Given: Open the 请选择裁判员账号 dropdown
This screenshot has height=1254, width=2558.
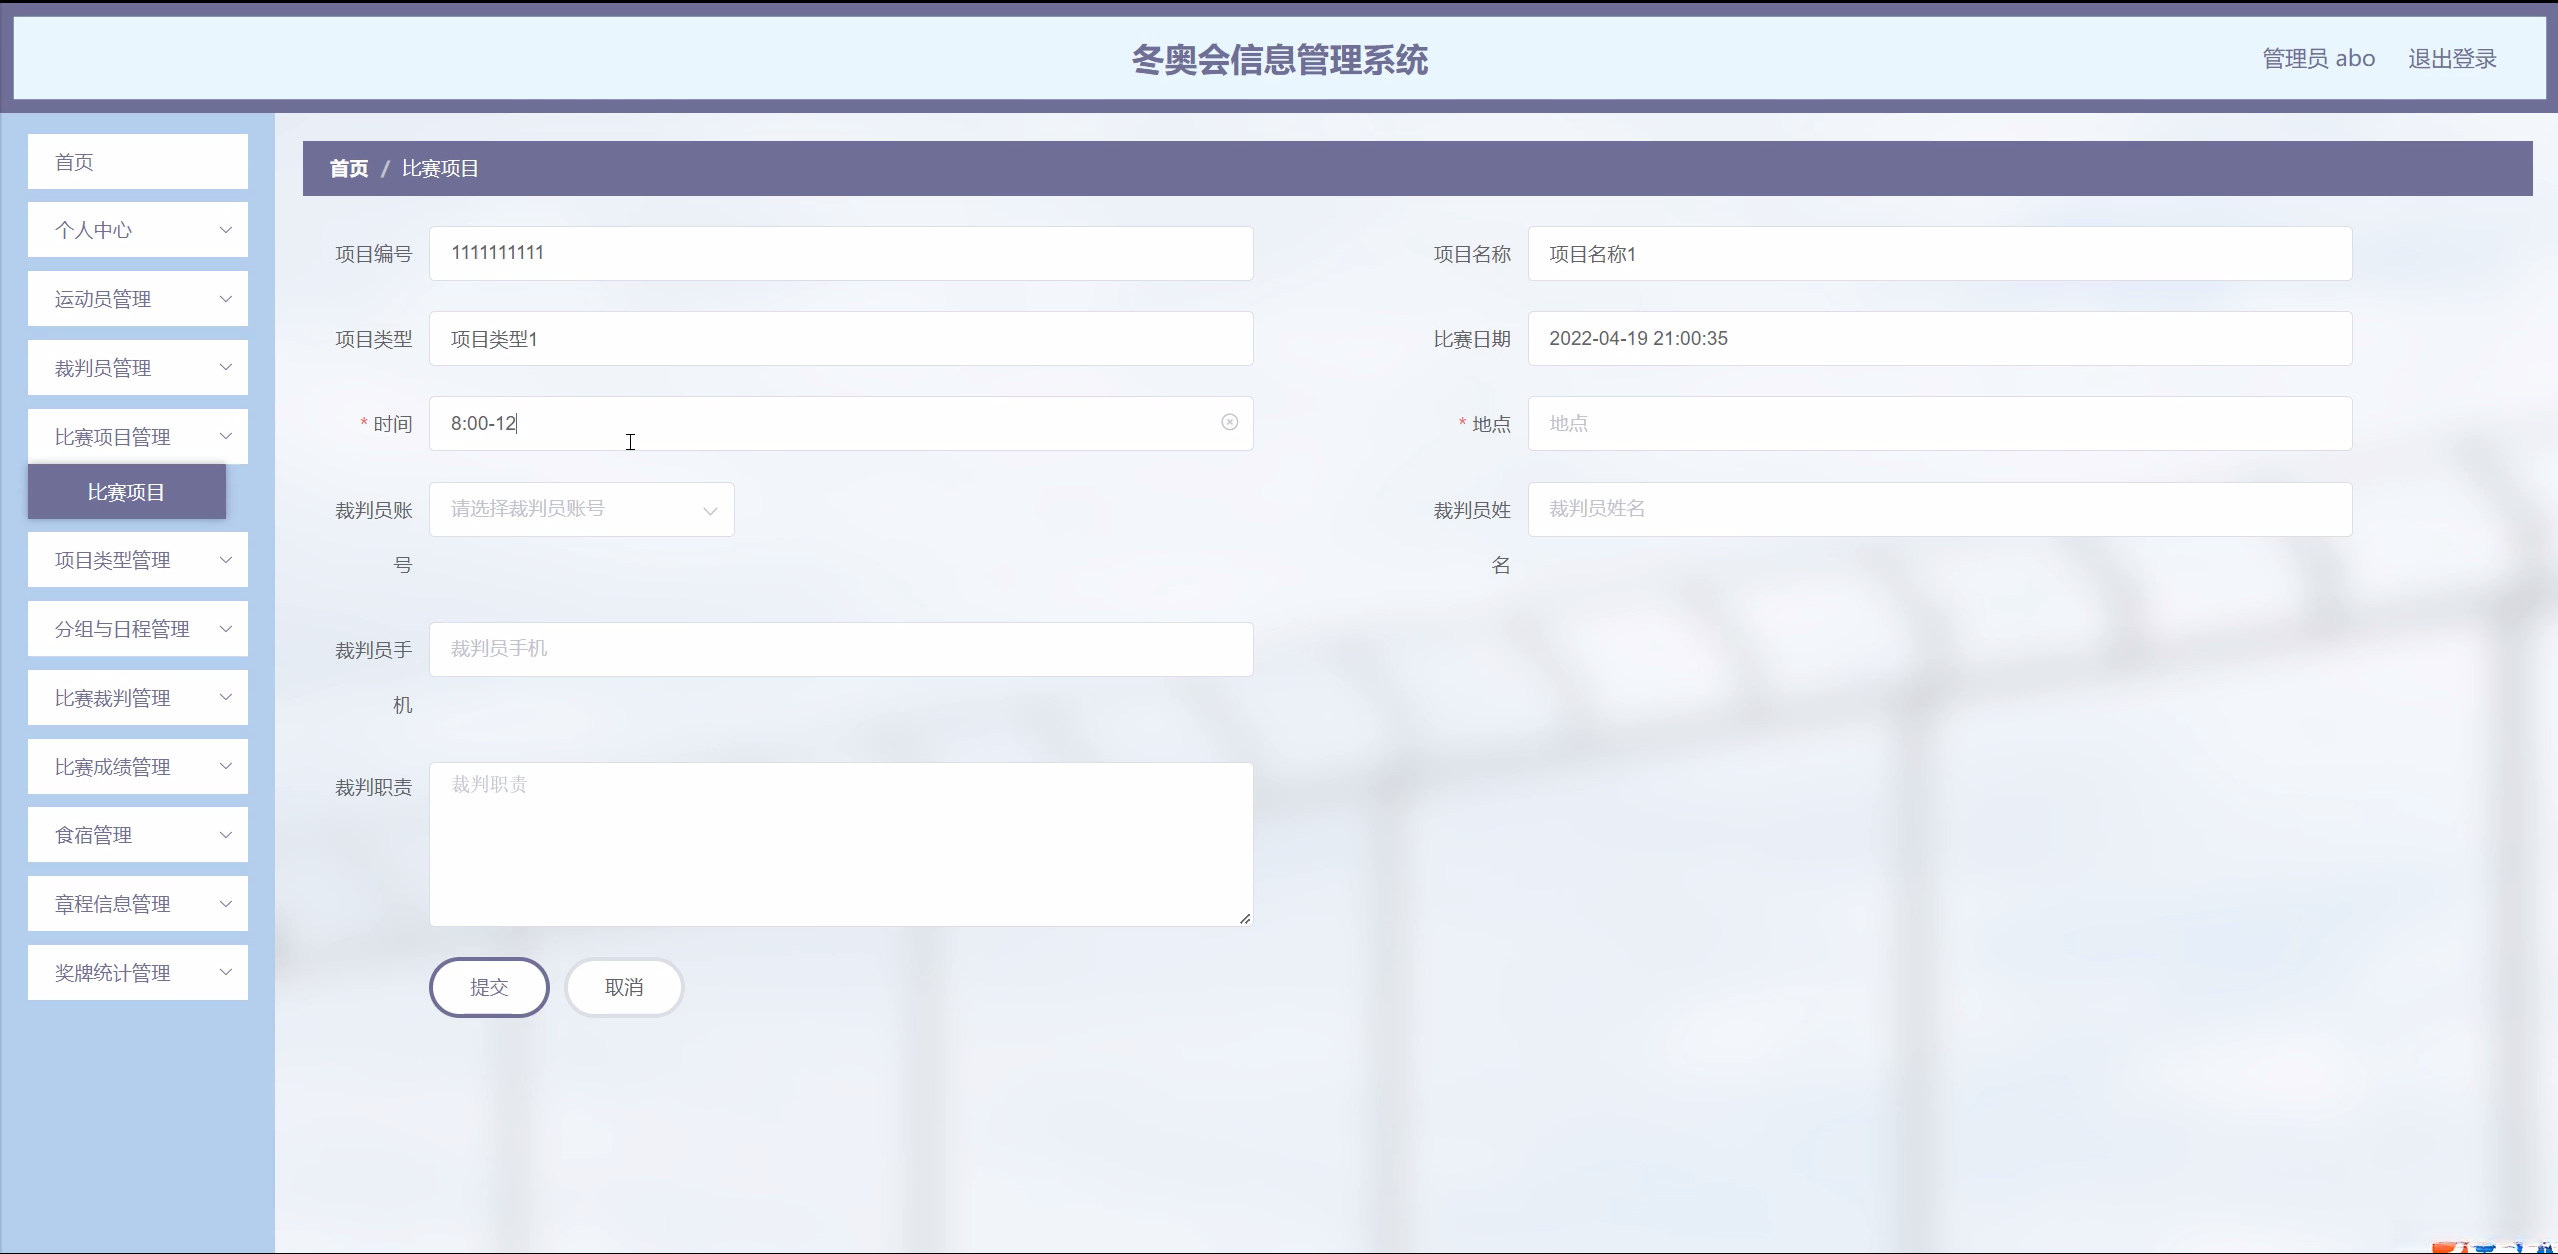Looking at the screenshot, I should pyautogui.click(x=581, y=509).
